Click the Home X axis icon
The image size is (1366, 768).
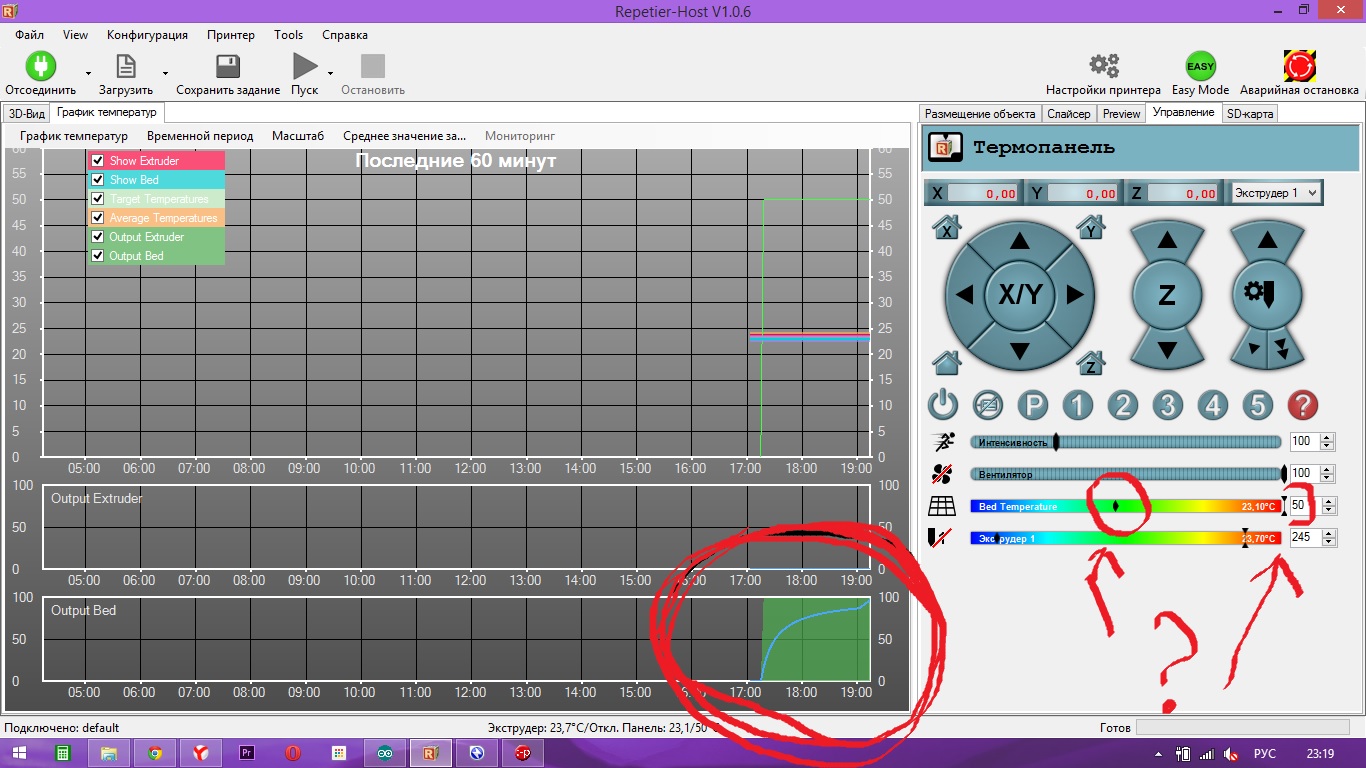coord(946,229)
